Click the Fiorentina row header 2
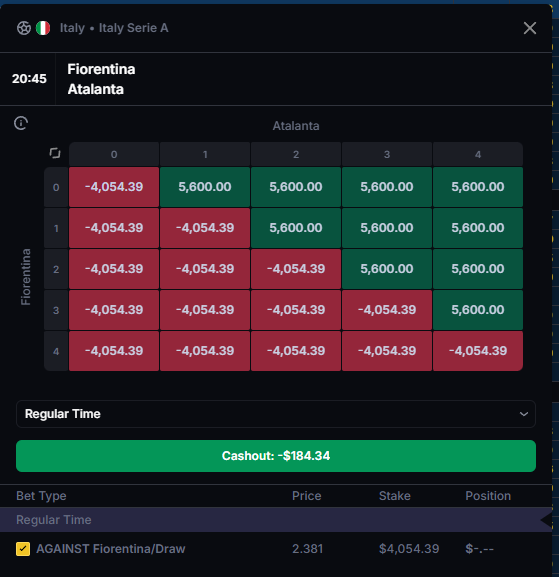The image size is (559, 577). [x=56, y=269]
